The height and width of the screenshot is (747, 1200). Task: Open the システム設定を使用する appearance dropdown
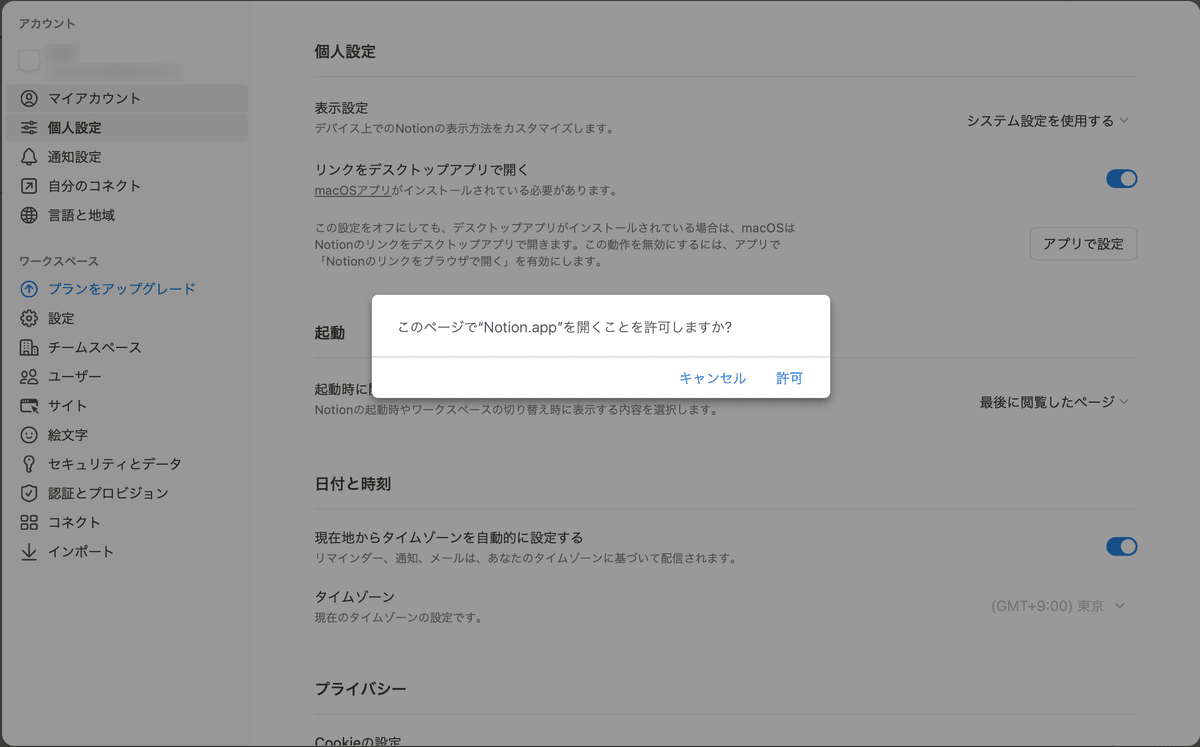tap(1047, 120)
